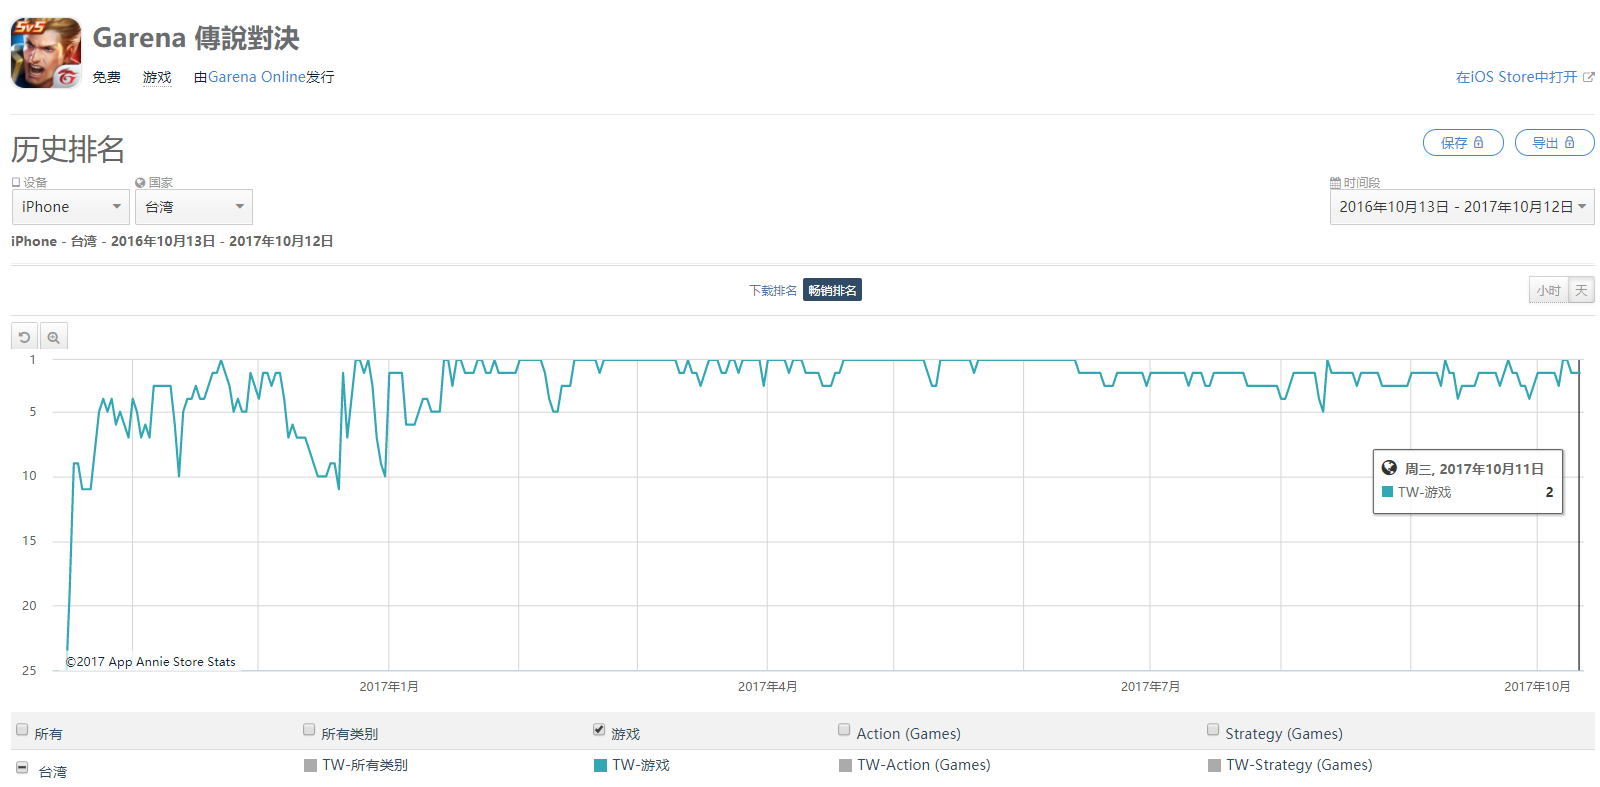The image size is (1600, 787).
Task: Click the lock icon on 保存 button
Action: (x=1479, y=143)
